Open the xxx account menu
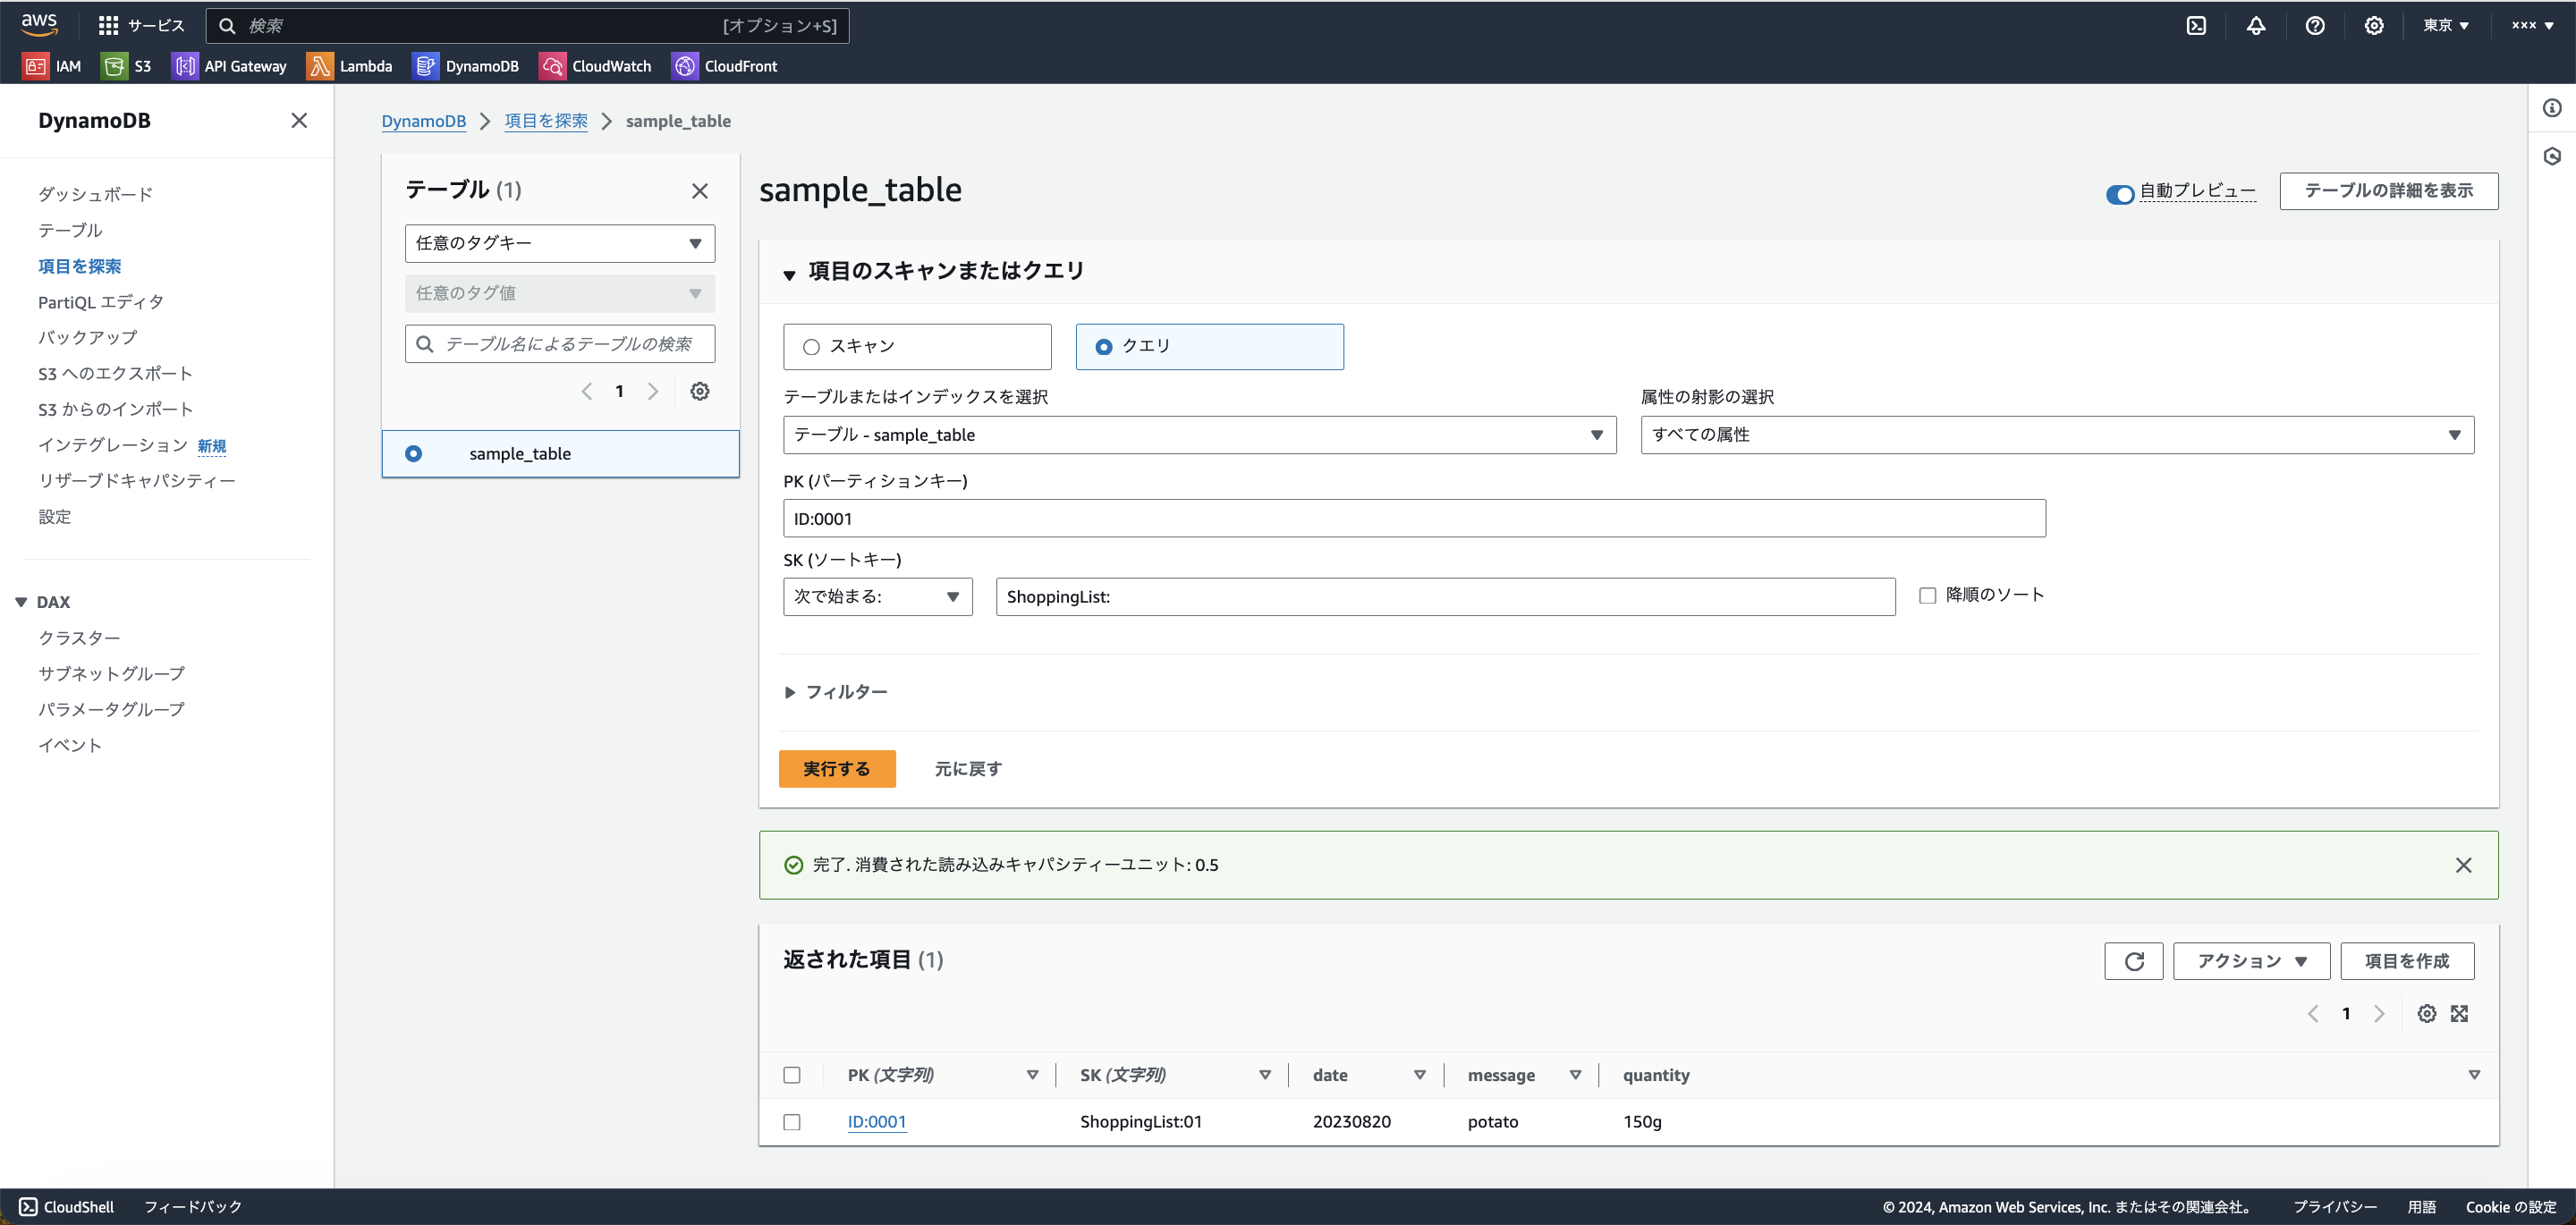Image resolution: width=2576 pixels, height=1225 pixels. 2533,25
